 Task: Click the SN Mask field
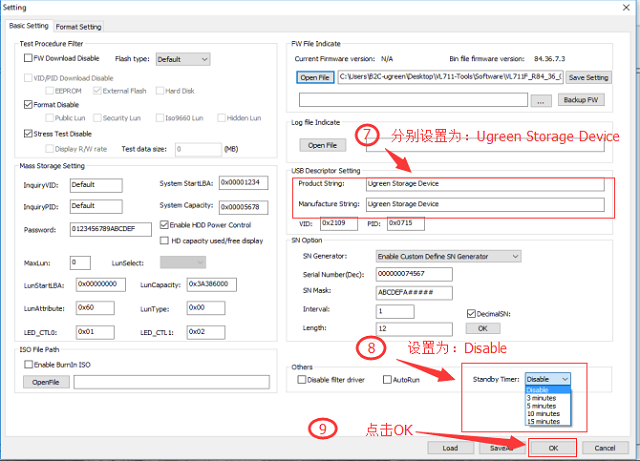pyautogui.click(x=414, y=293)
